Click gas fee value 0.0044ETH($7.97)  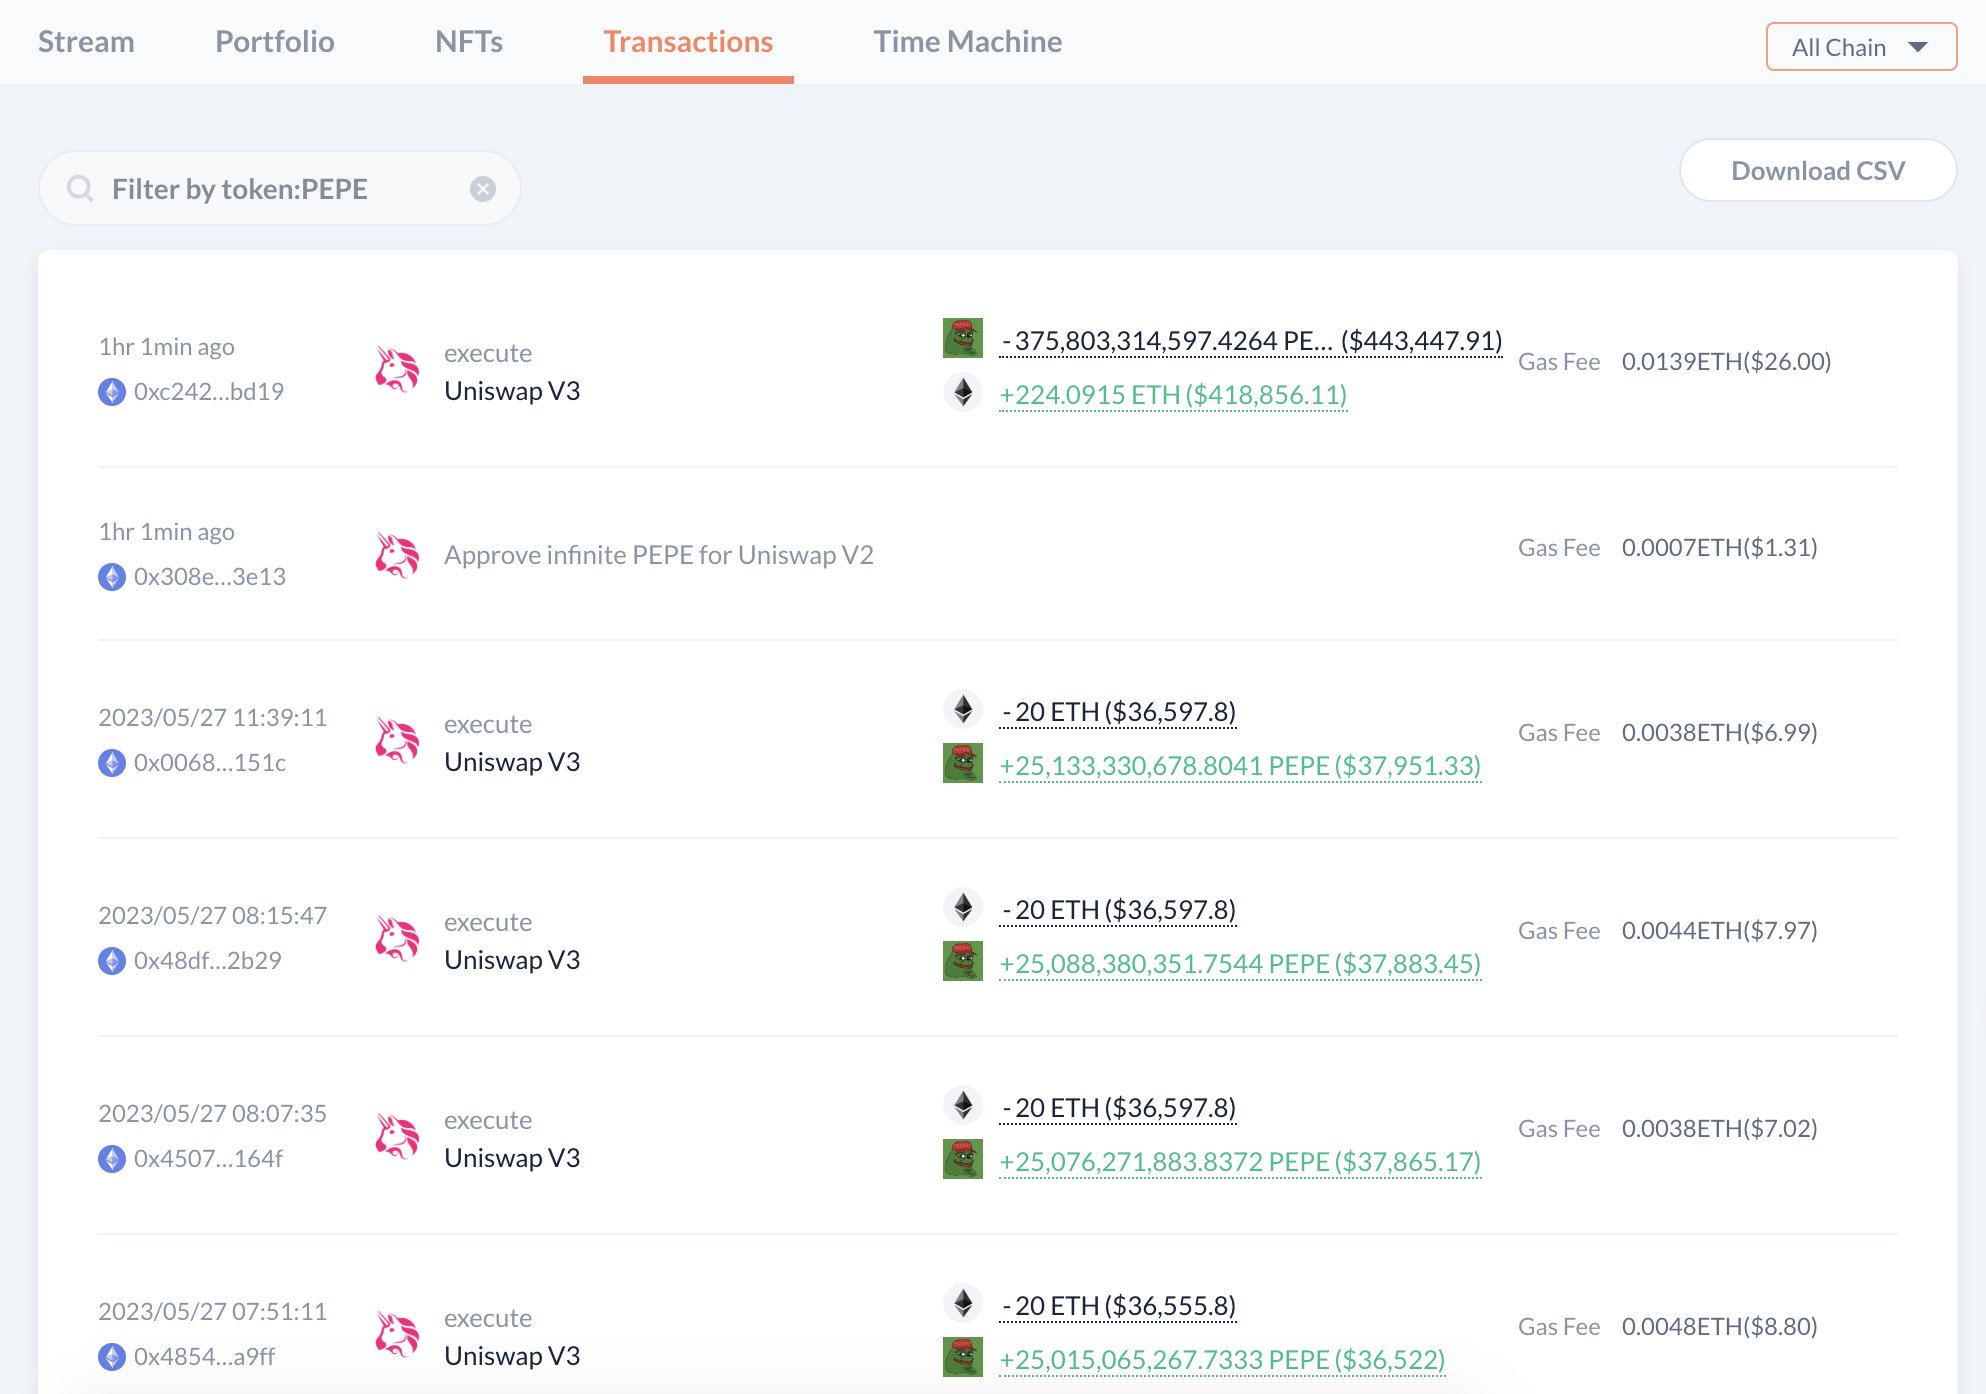click(x=1719, y=930)
